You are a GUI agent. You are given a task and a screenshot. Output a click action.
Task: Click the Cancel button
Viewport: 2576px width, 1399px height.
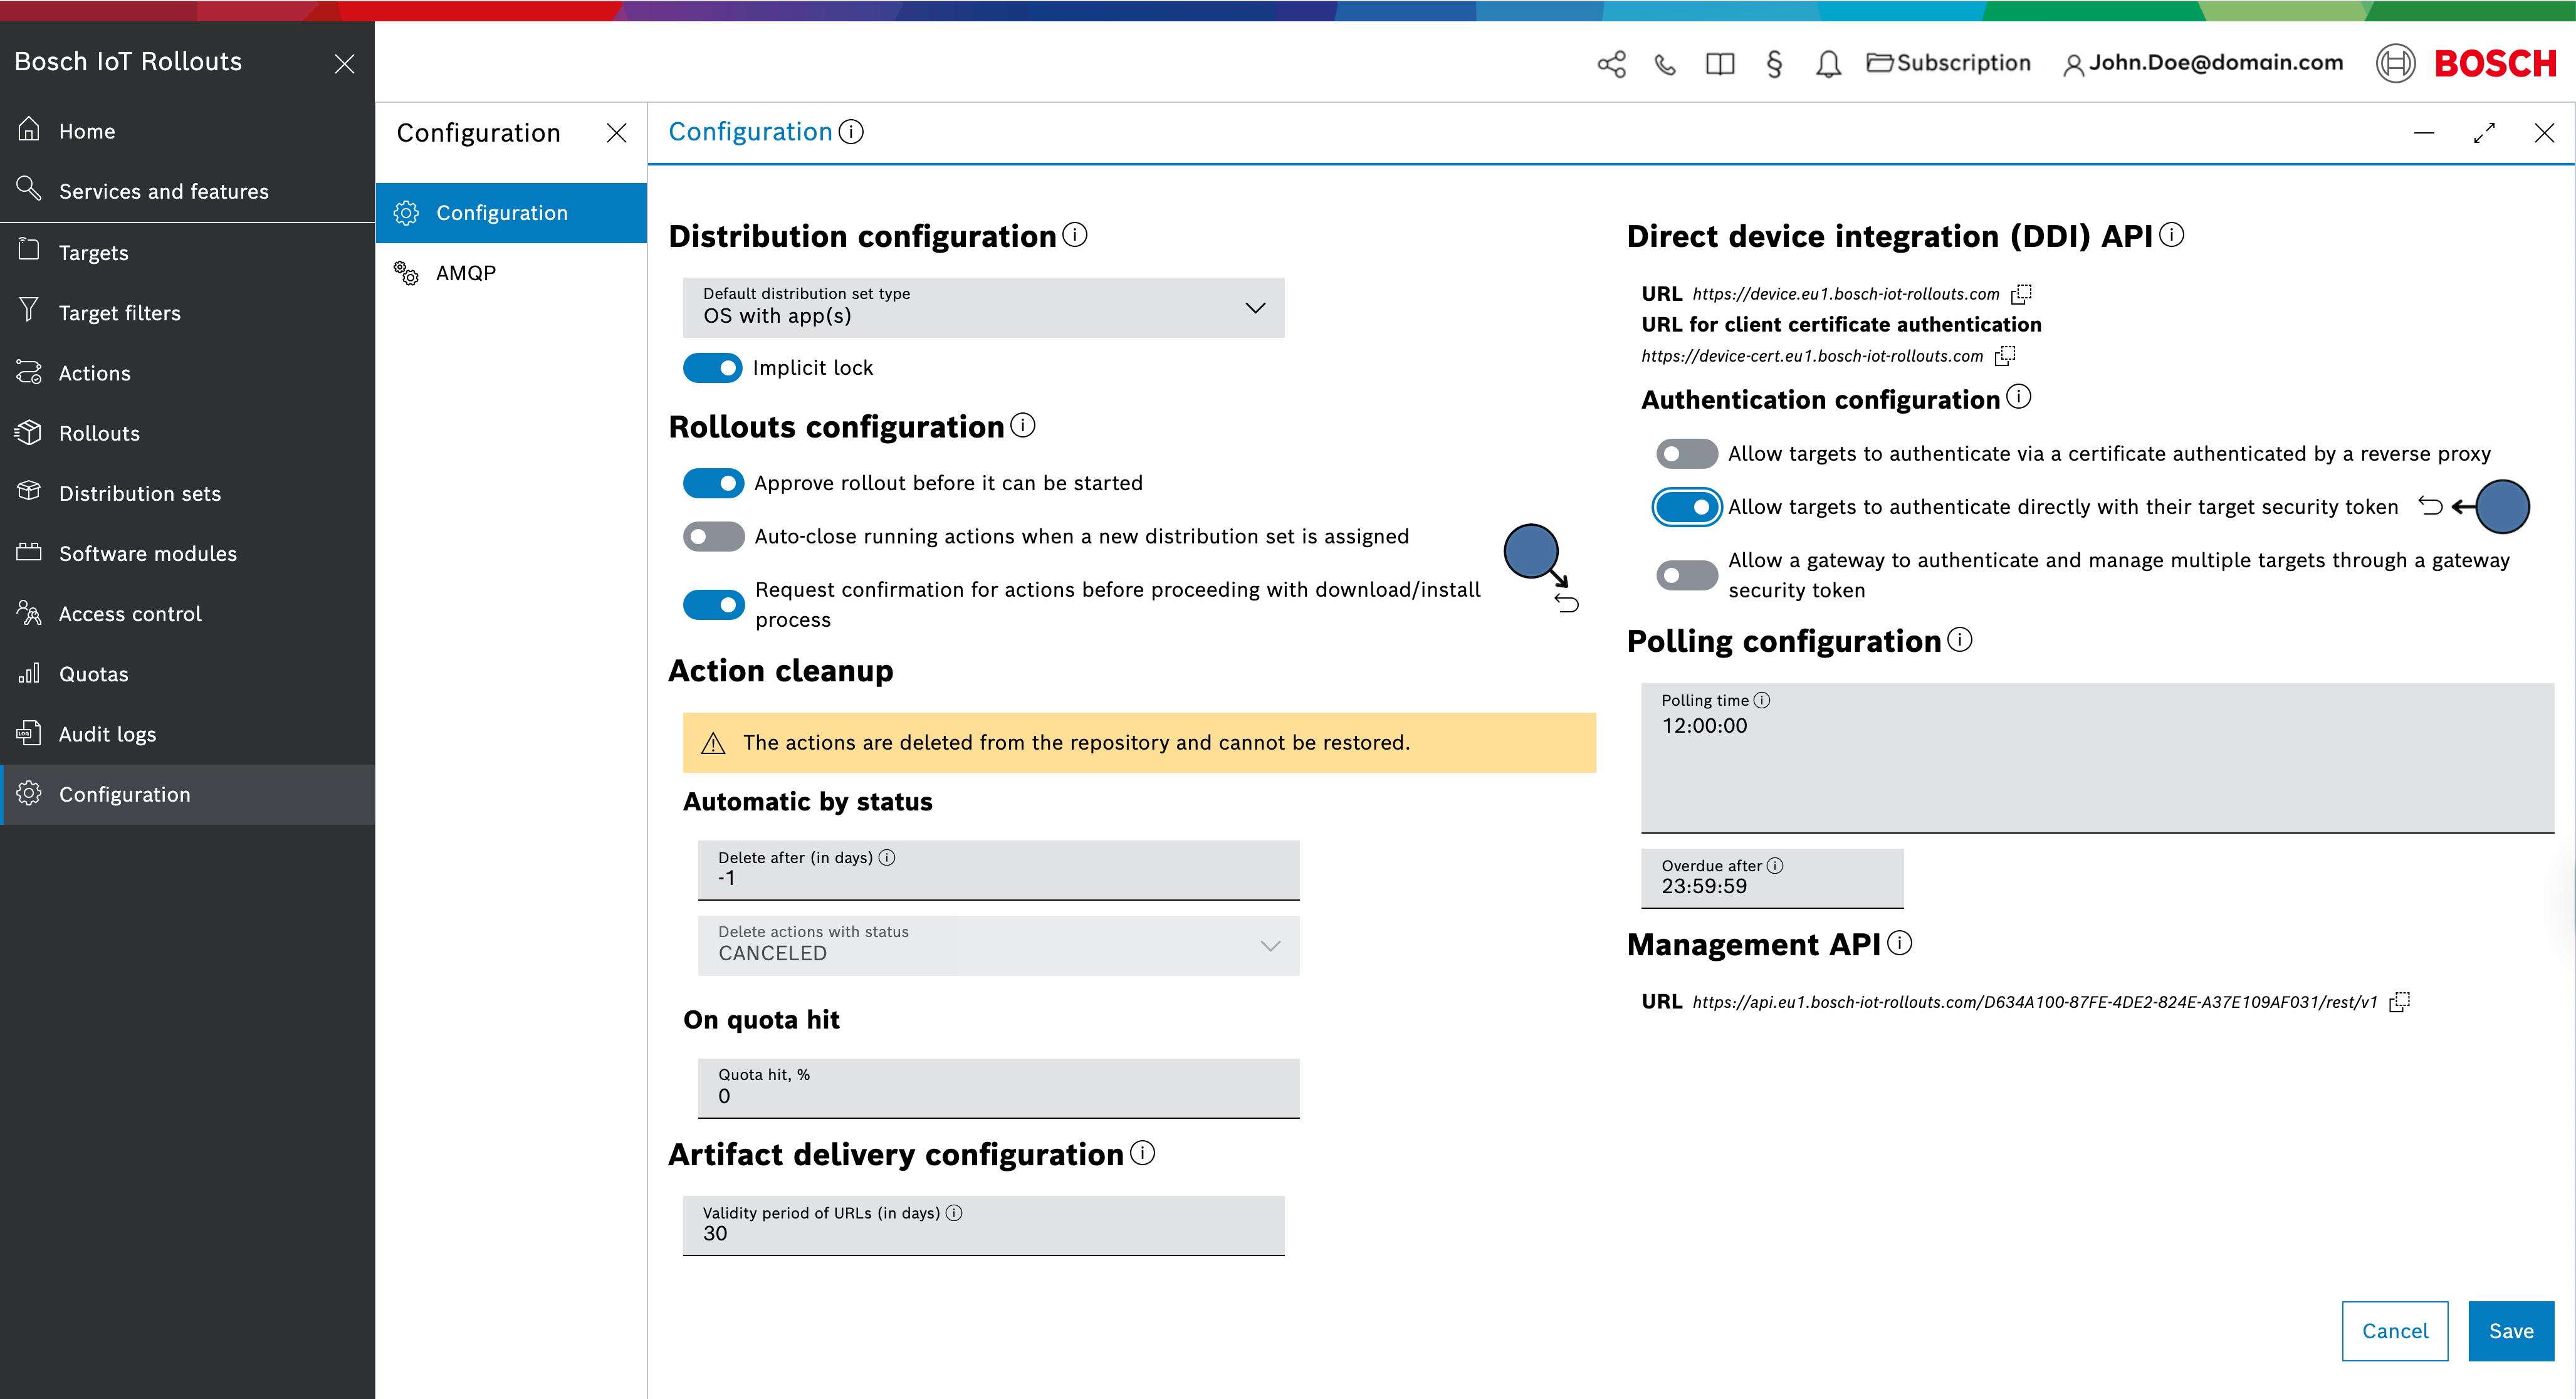[x=2394, y=1330]
